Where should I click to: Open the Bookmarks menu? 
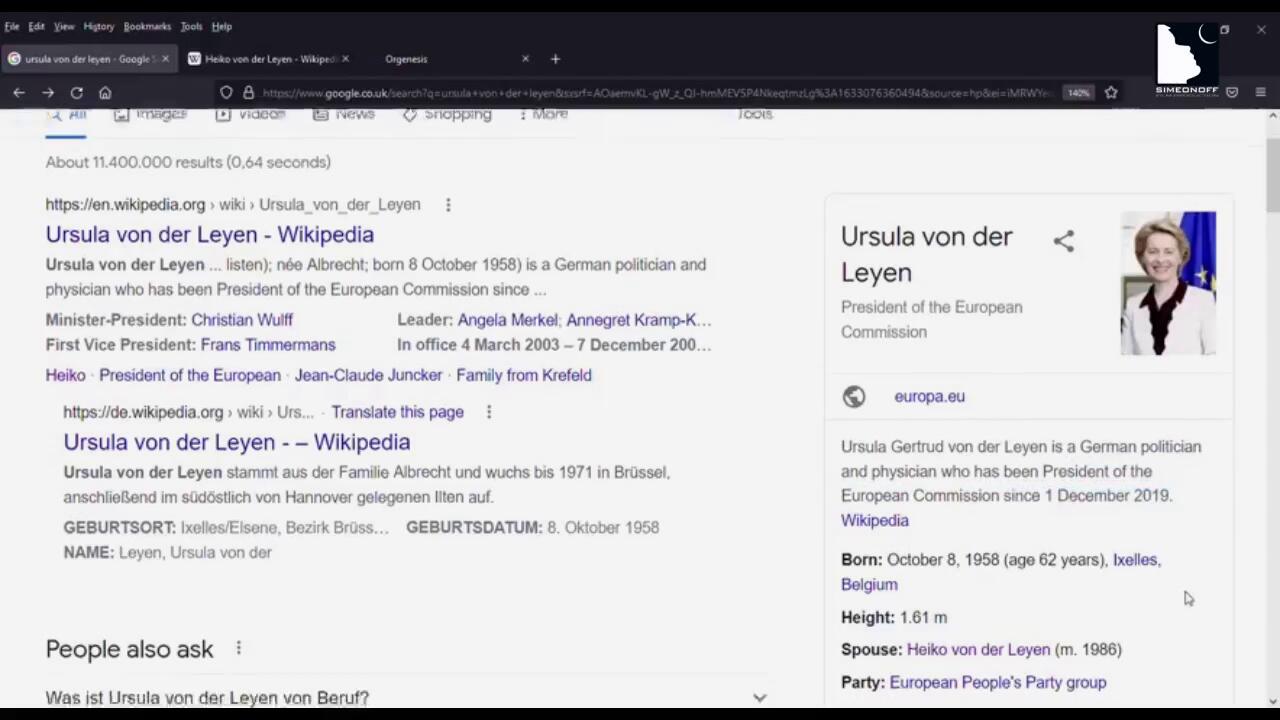147,26
